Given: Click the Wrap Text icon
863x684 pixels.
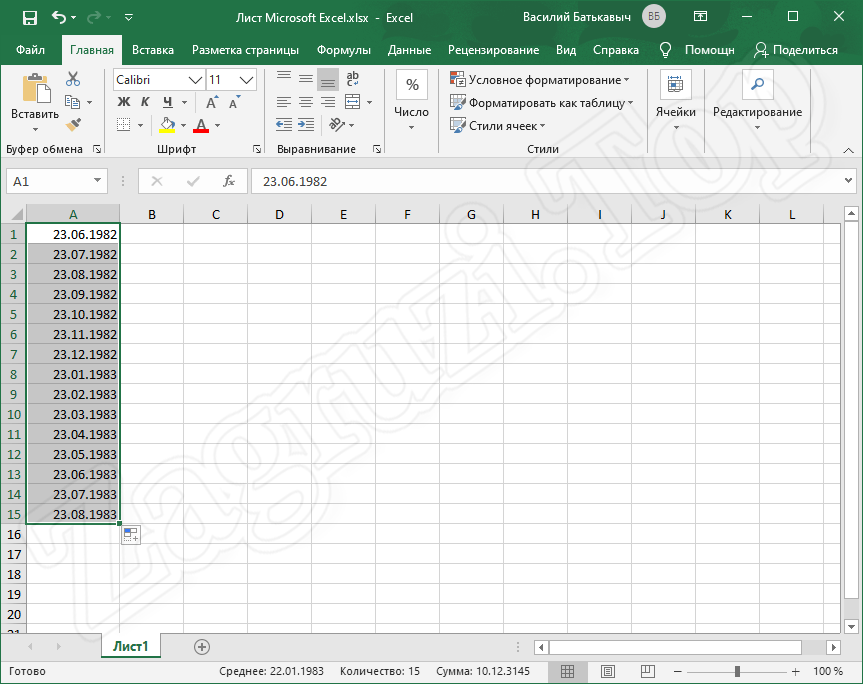Looking at the screenshot, I should (x=352, y=79).
